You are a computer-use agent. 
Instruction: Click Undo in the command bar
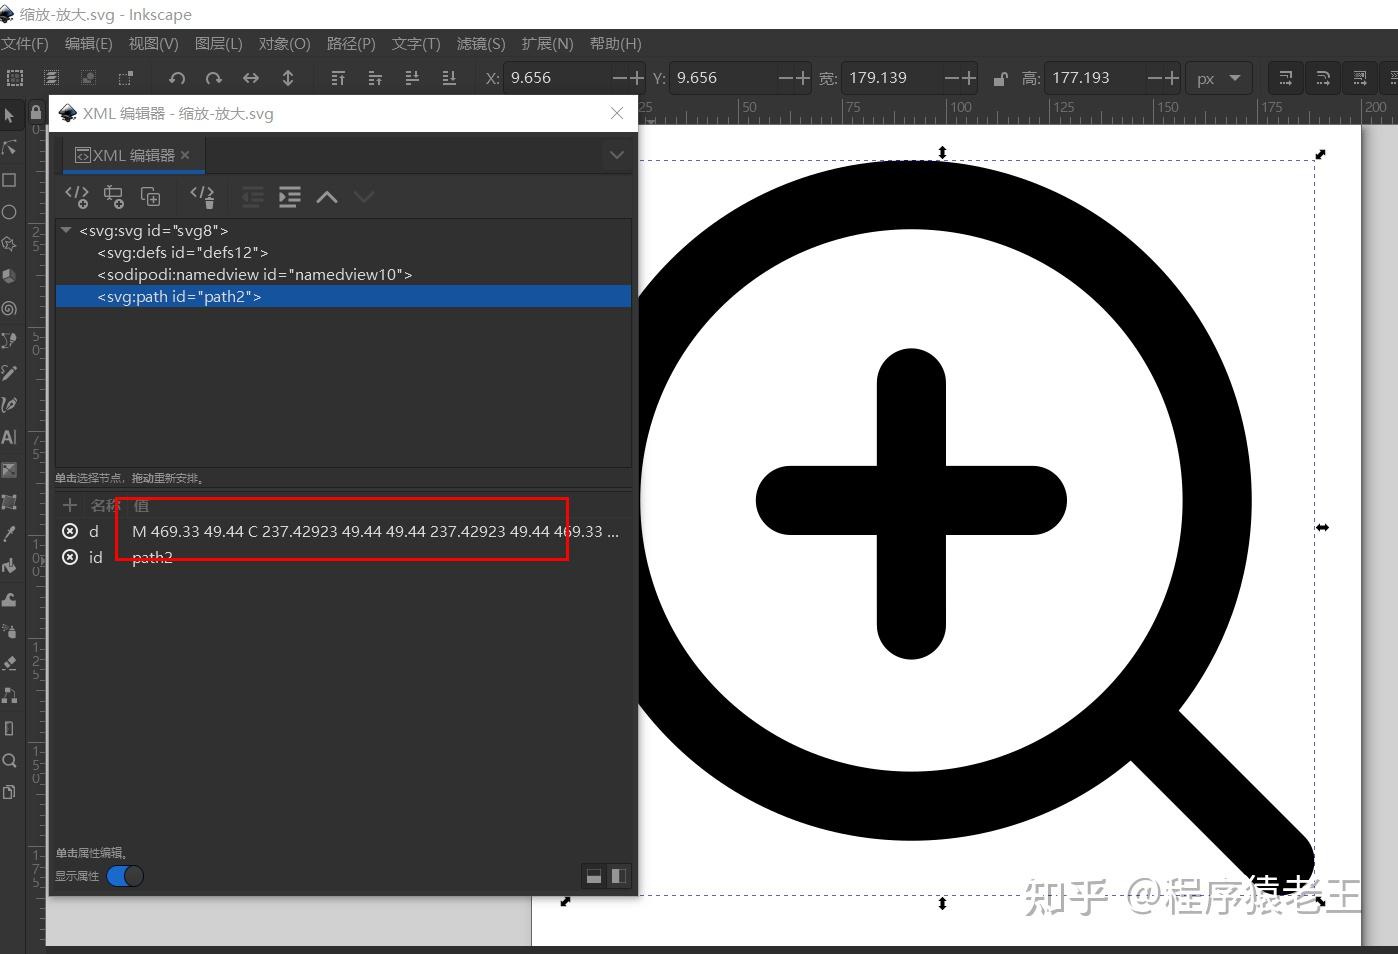click(x=177, y=77)
